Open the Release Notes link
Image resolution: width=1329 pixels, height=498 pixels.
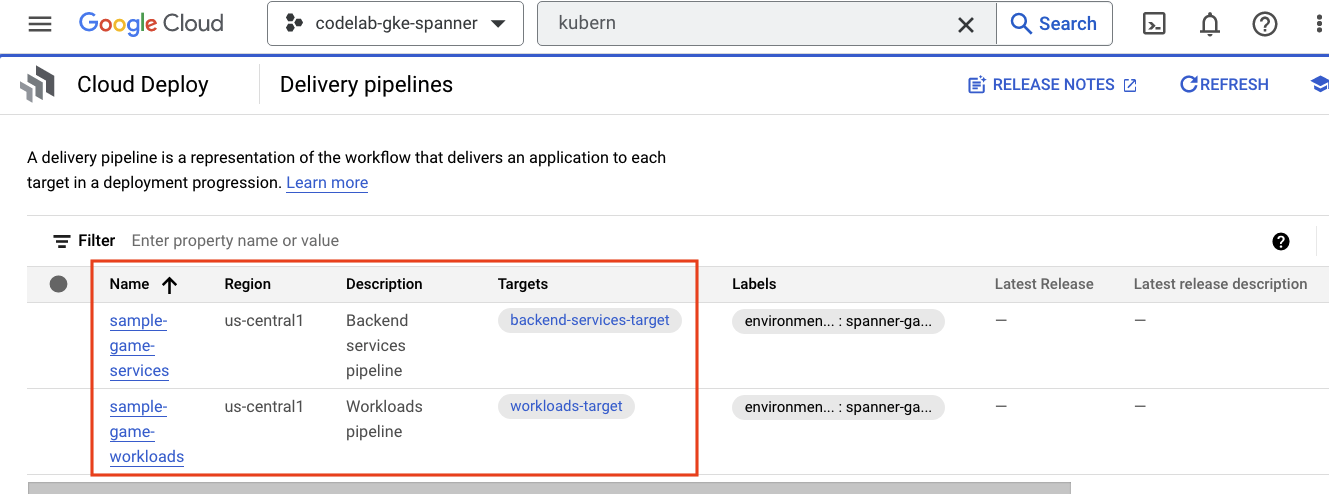tap(1052, 85)
